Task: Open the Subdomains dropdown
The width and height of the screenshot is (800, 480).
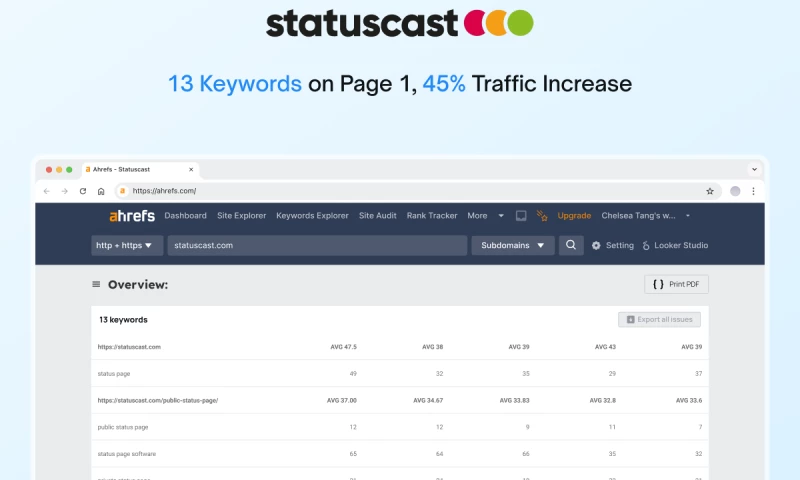Action: [x=513, y=245]
